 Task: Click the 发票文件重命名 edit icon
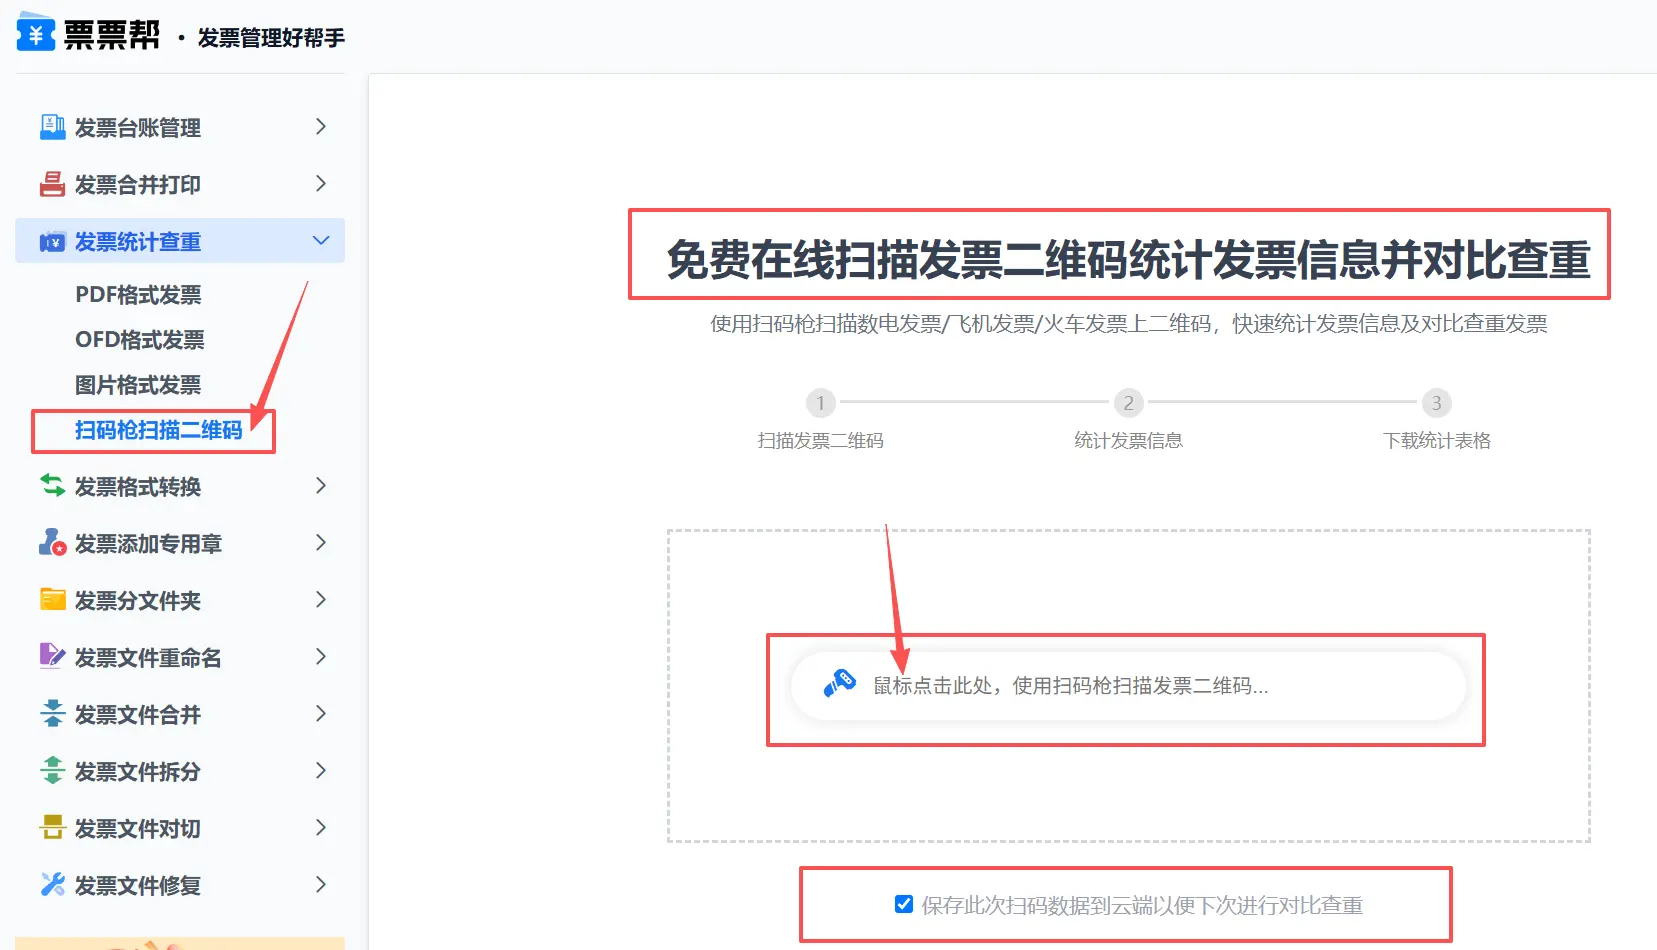tap(52, 657)
